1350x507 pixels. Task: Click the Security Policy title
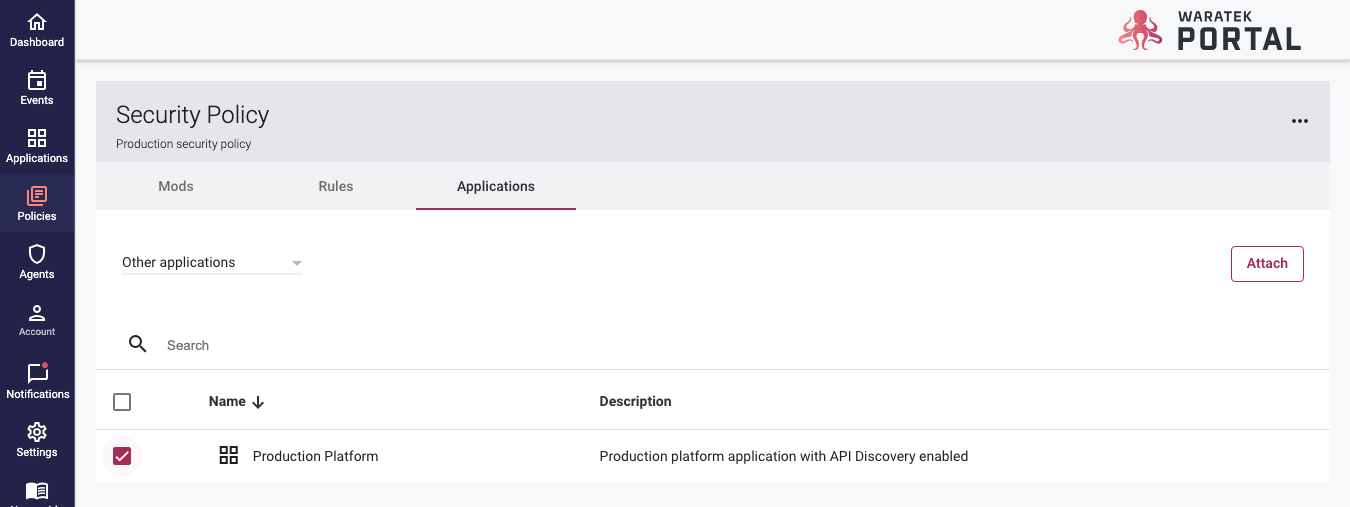click(192, 115)
